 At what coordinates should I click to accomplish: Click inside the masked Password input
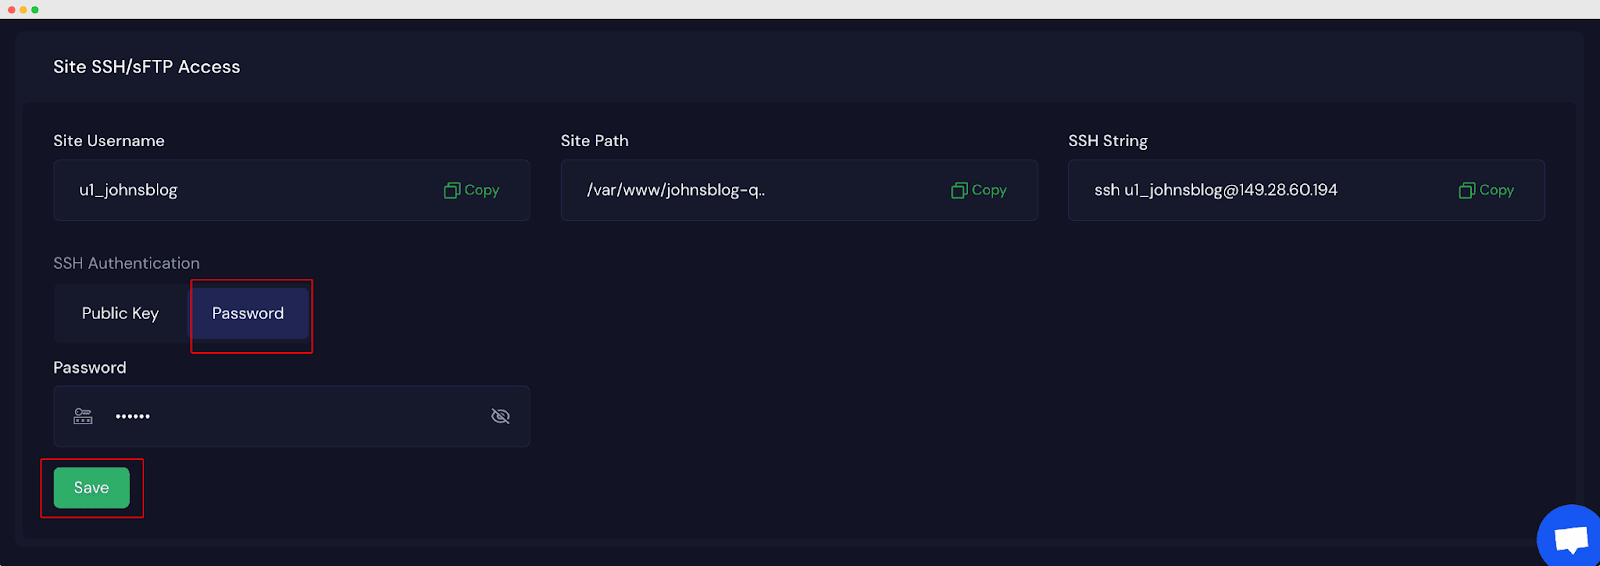click(x=300, y=416)
